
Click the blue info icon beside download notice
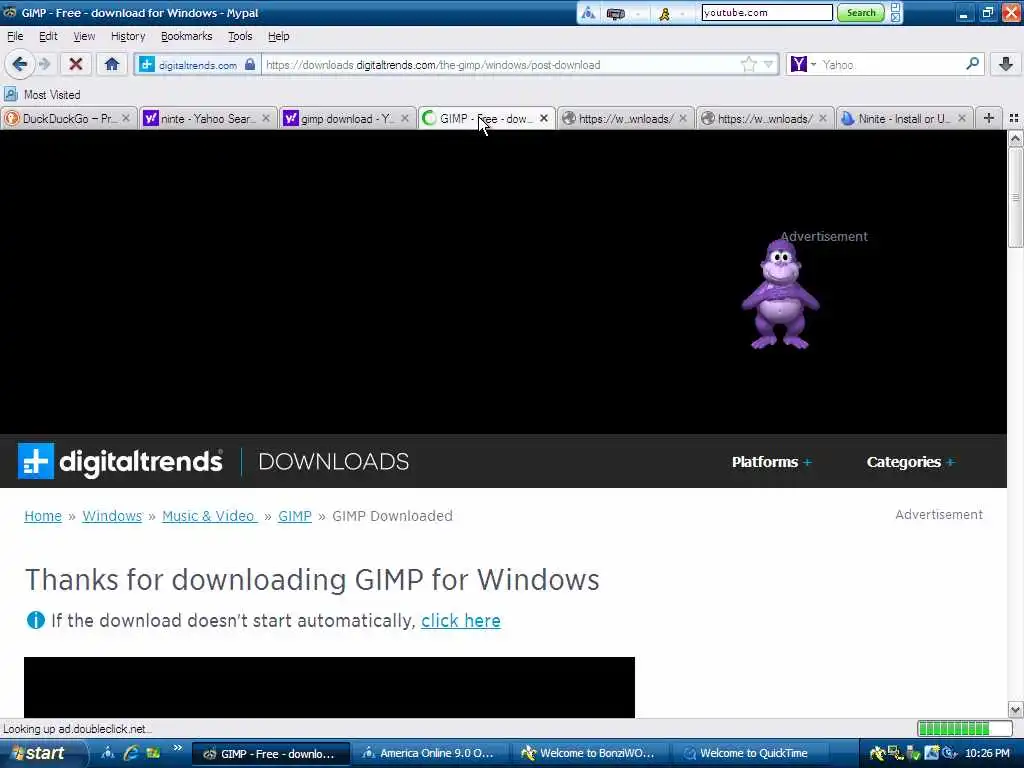click(x=35, y=620)
